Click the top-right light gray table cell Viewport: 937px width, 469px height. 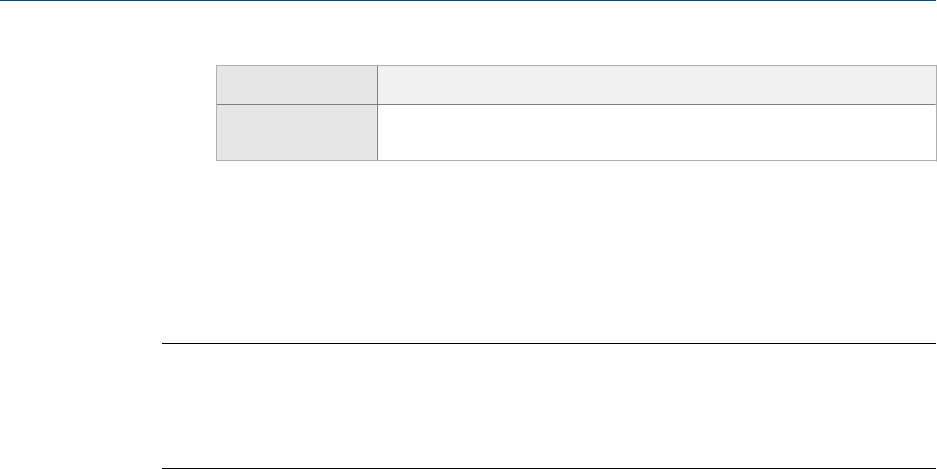(x=656, y=85)
